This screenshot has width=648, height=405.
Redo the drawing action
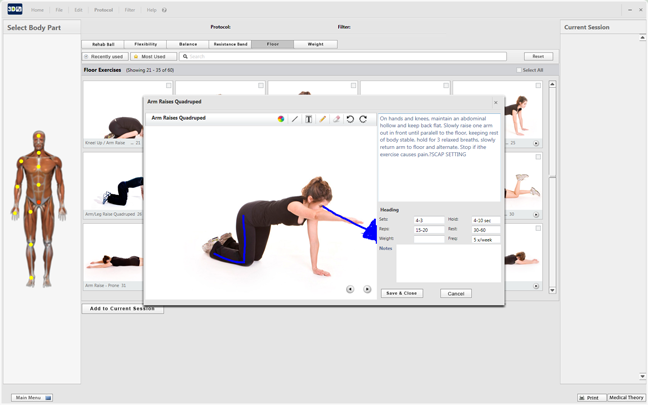[x=363, y=119]
